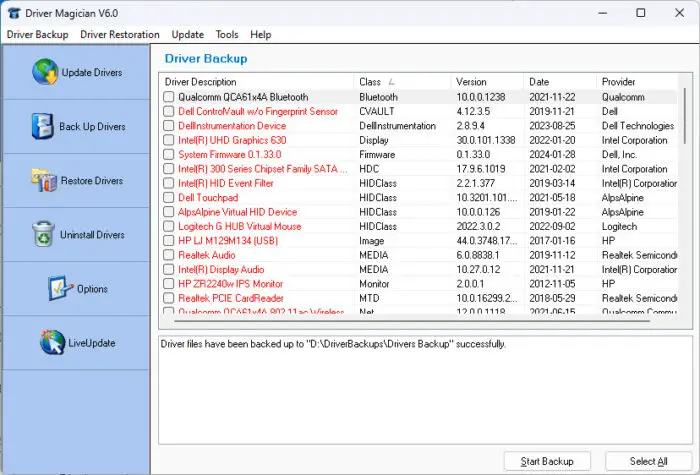This screenshot has height=475, width=700.
Task: Click the version cell '2022.3.0.2'
Action: [x=478, y=226]
